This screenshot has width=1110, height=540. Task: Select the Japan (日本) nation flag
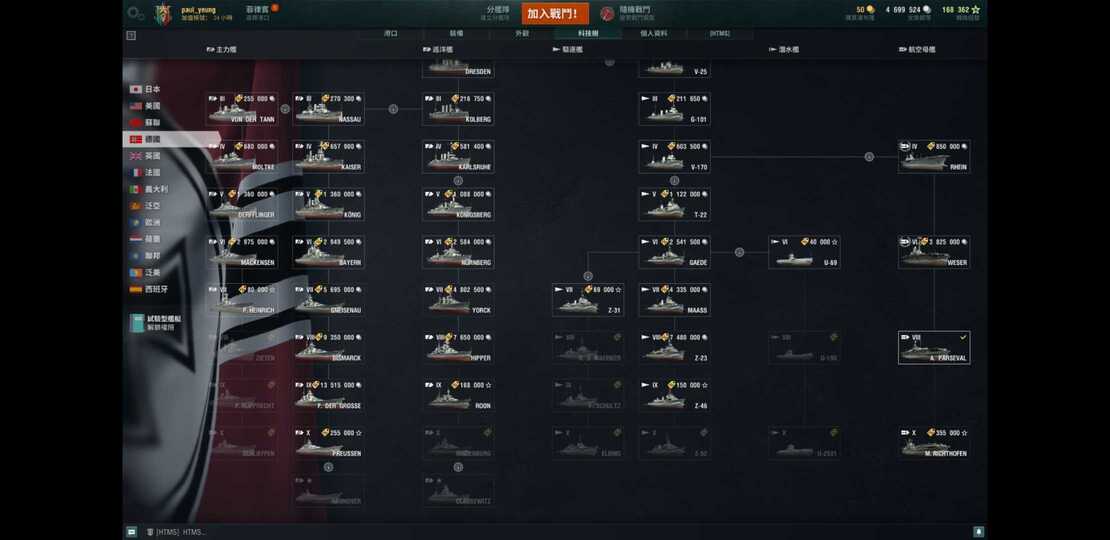[136, 90]
